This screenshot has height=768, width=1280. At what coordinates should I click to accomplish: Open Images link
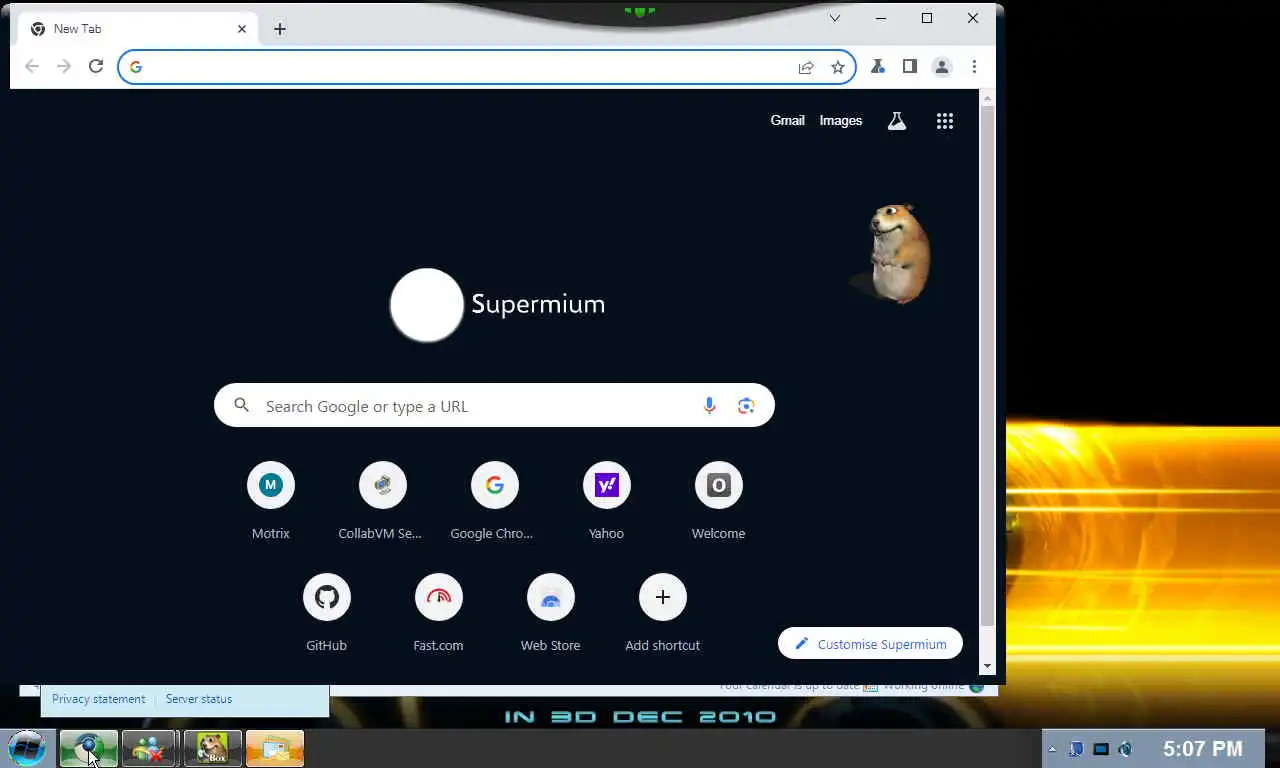tap(840, 120)
